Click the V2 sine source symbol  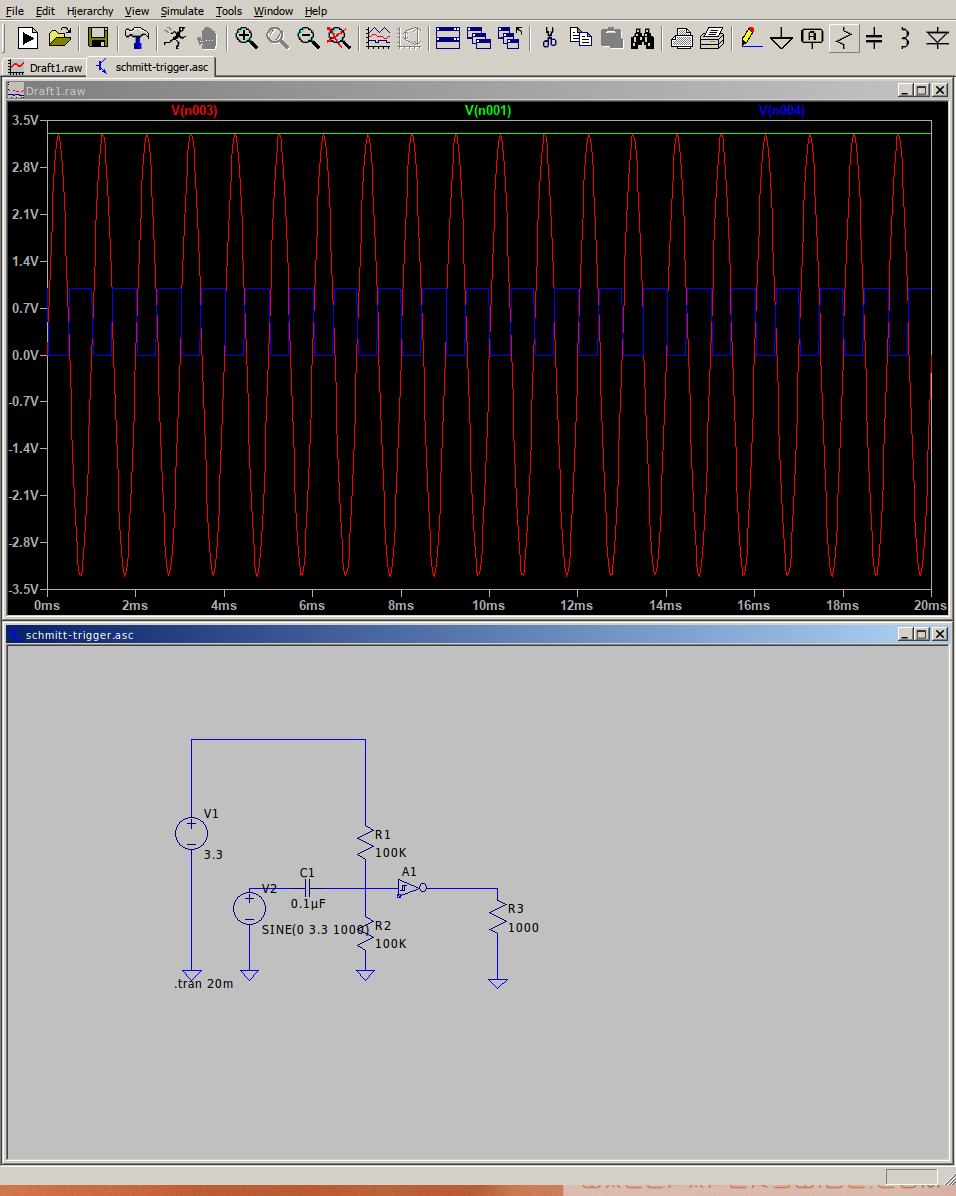(x=249, y=908)
